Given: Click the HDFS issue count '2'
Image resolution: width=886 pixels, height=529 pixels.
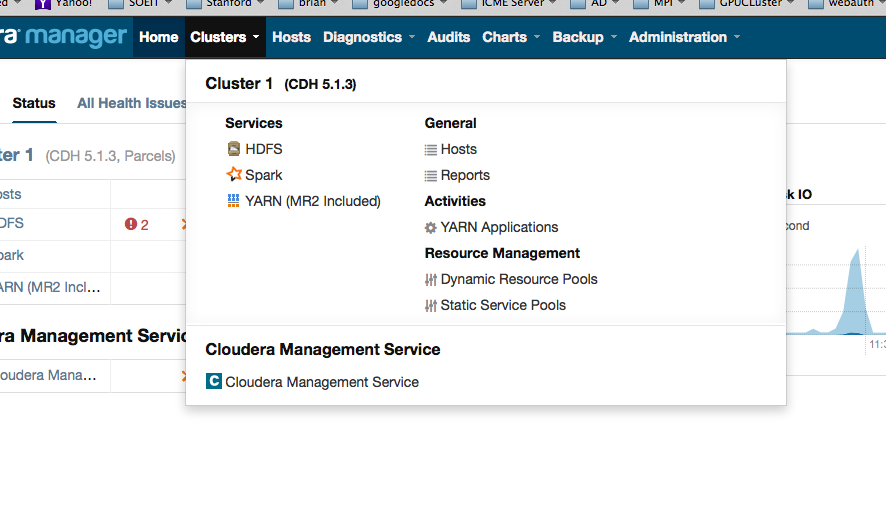Looking at the screenshot, I should pyautogui.click(x=145, y=225).
